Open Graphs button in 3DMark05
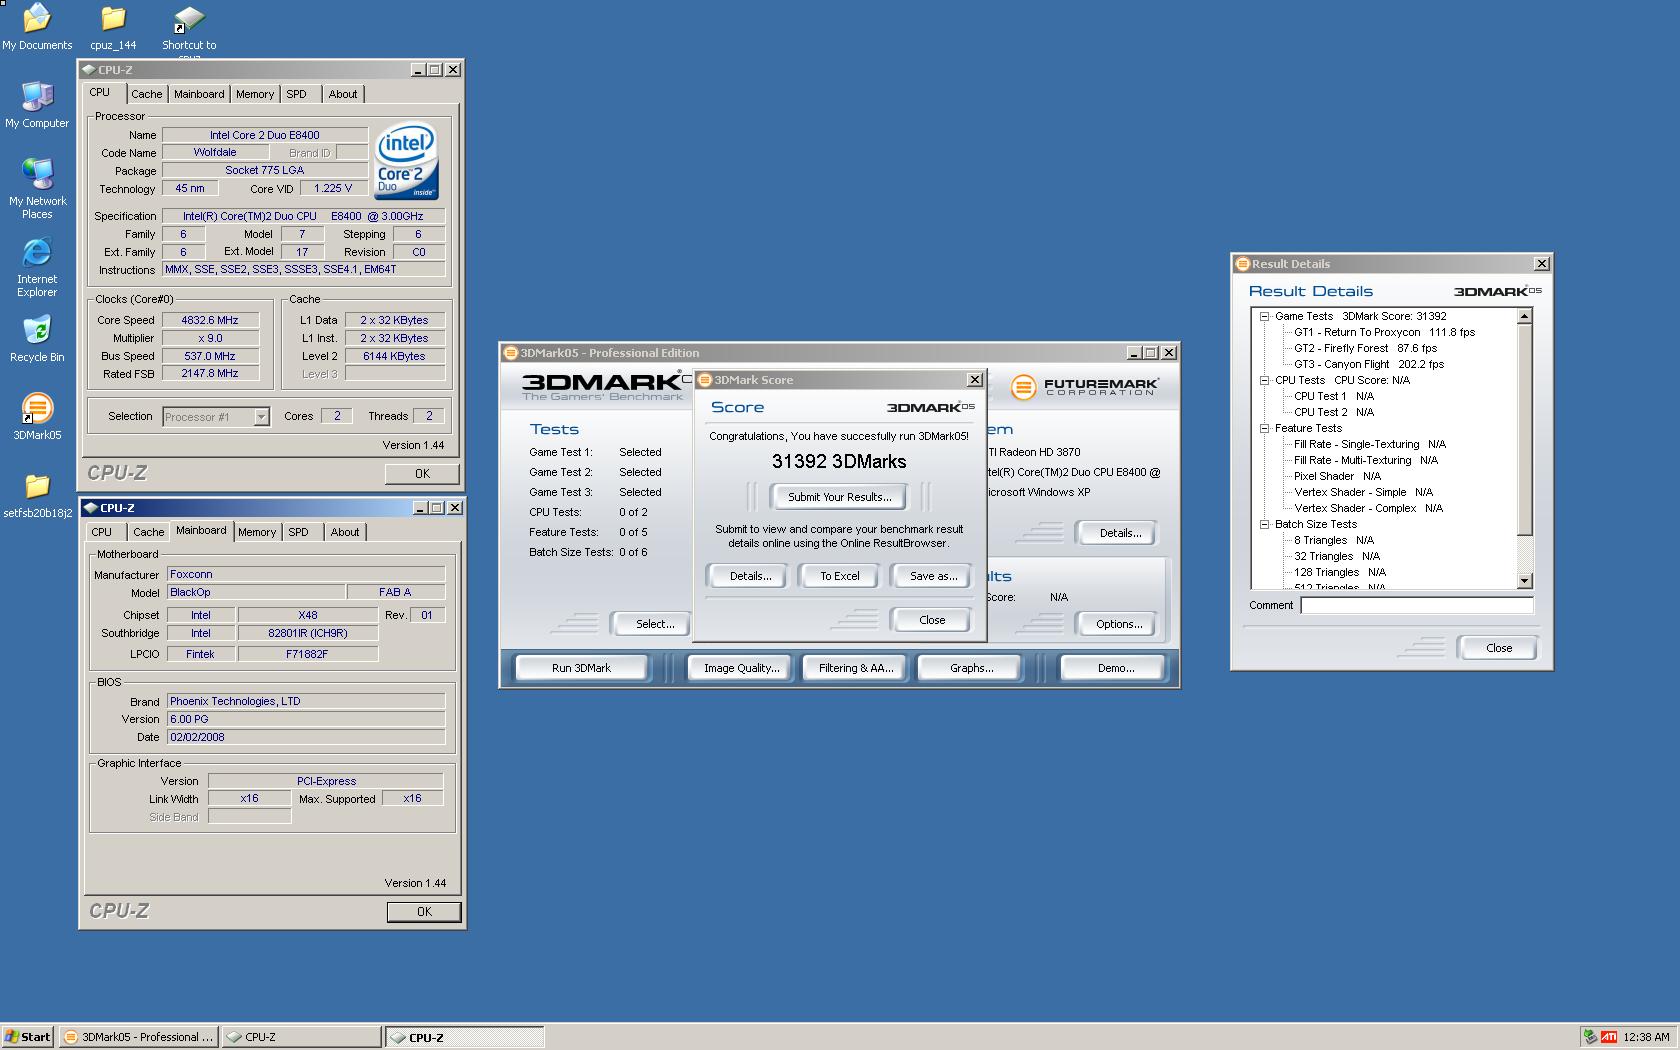 [971, 668]
